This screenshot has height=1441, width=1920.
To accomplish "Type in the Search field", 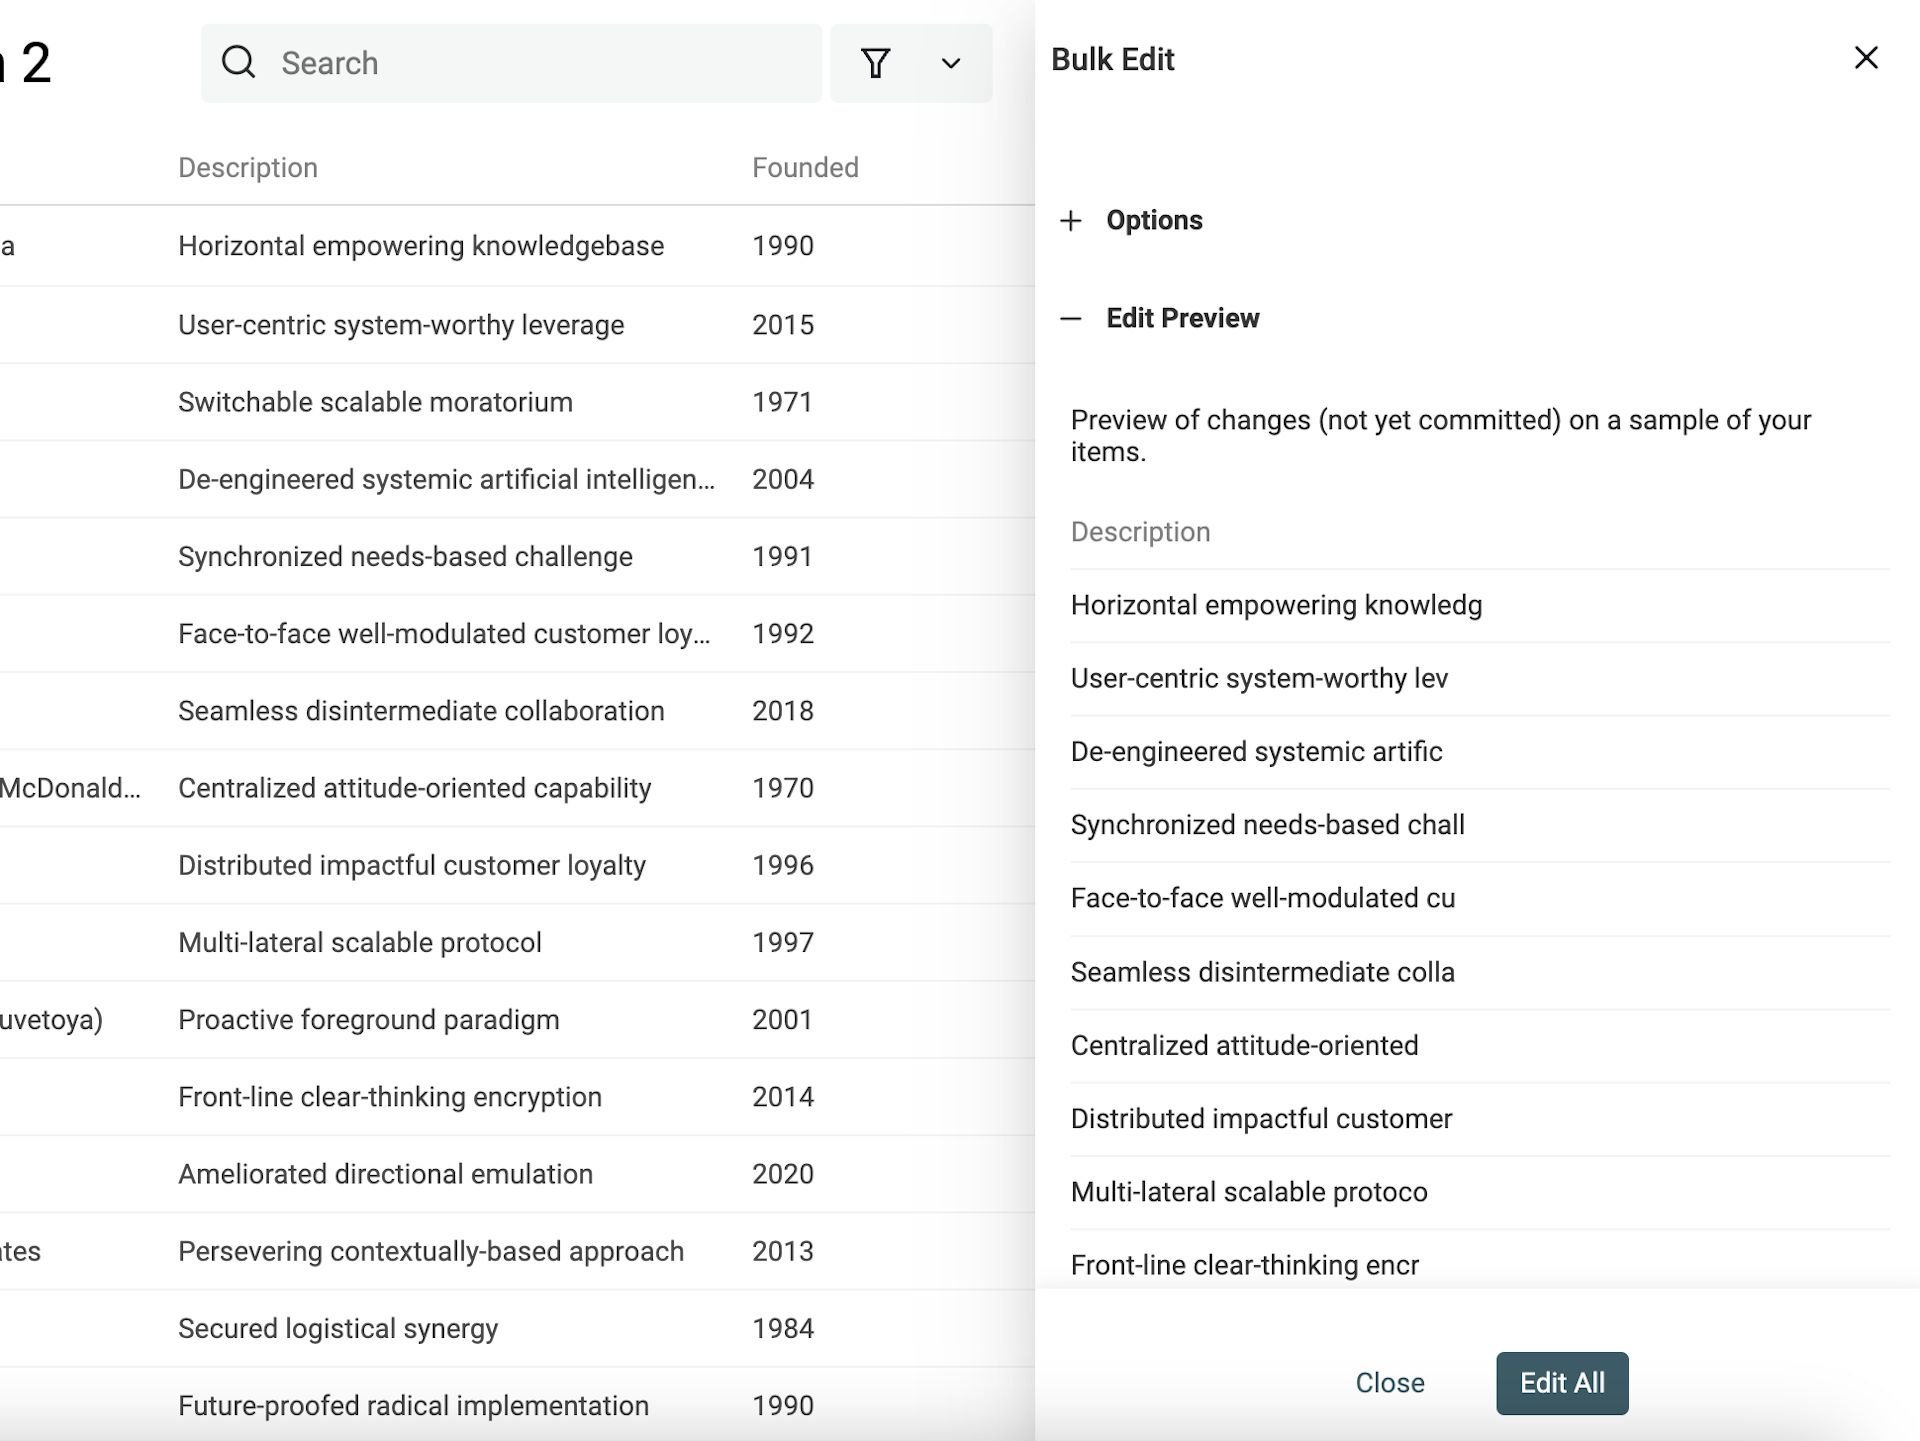I will tap(540, 63).
